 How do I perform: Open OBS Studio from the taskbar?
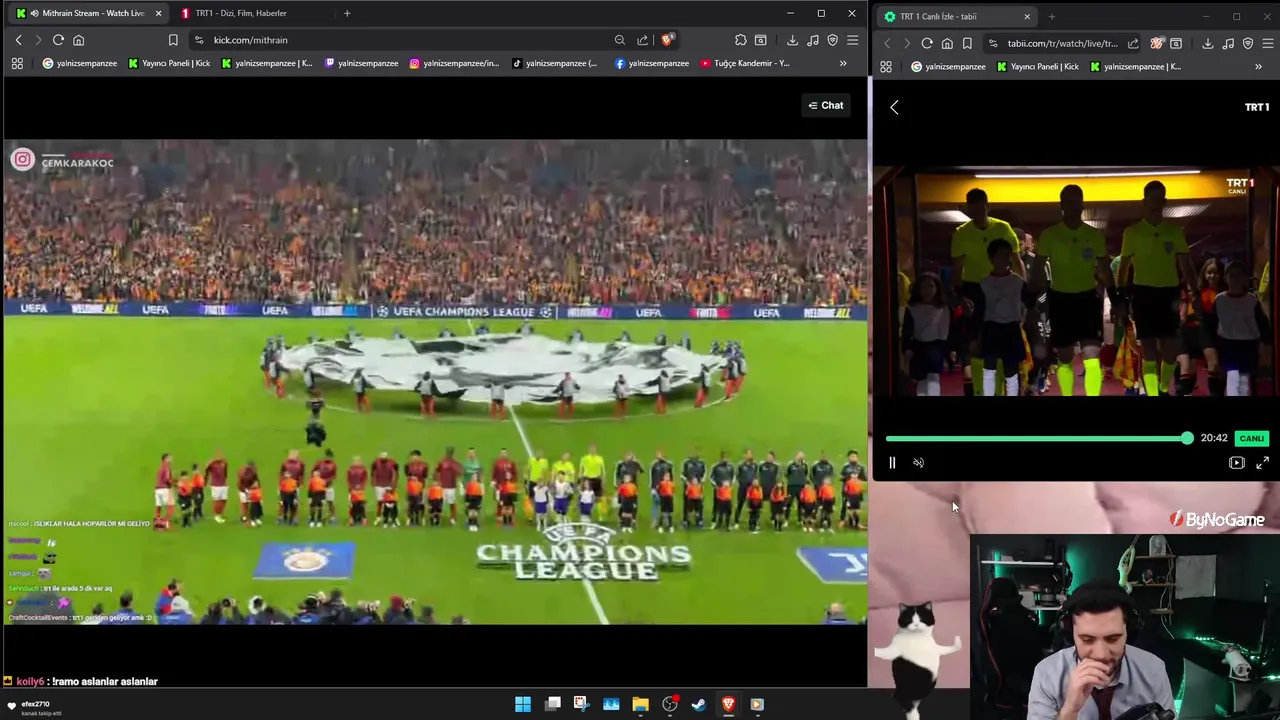669,704
